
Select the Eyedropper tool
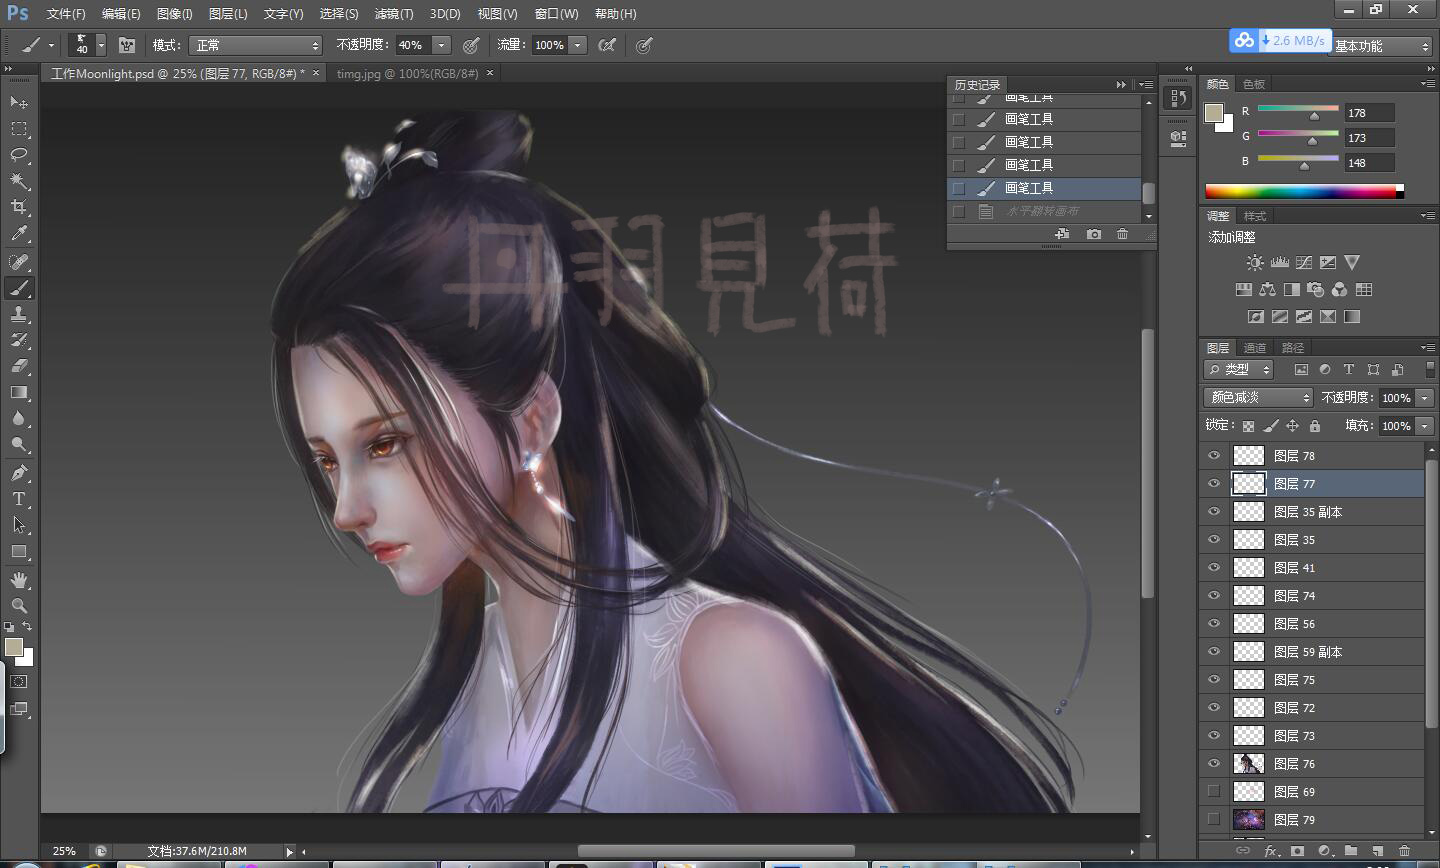click(x=19, y=234)
